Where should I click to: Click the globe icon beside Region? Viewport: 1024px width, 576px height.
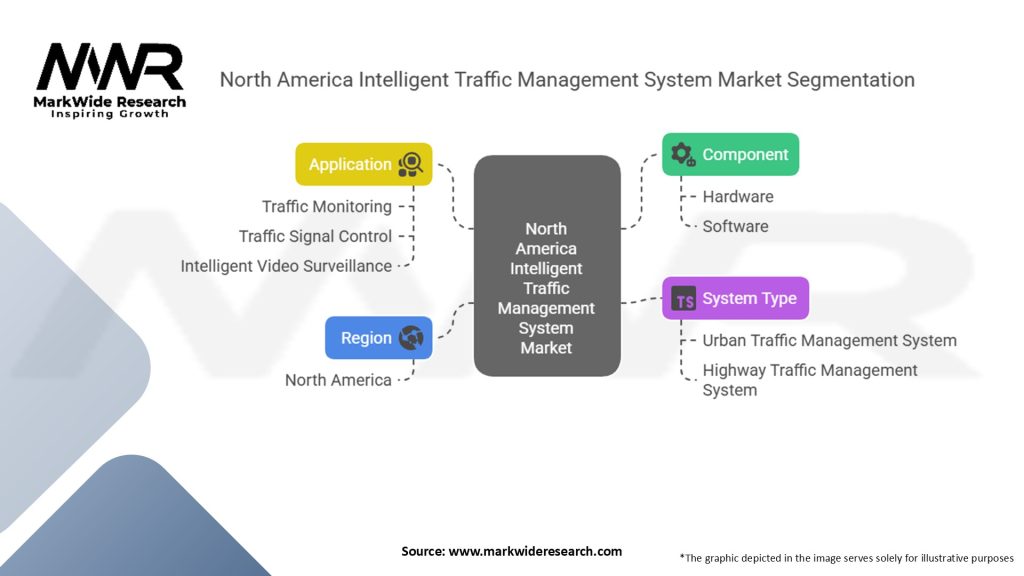pyautogui.click(x=410, y=338)
